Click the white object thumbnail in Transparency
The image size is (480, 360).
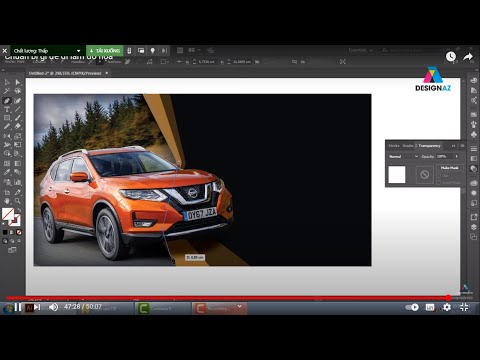[397, 174]
